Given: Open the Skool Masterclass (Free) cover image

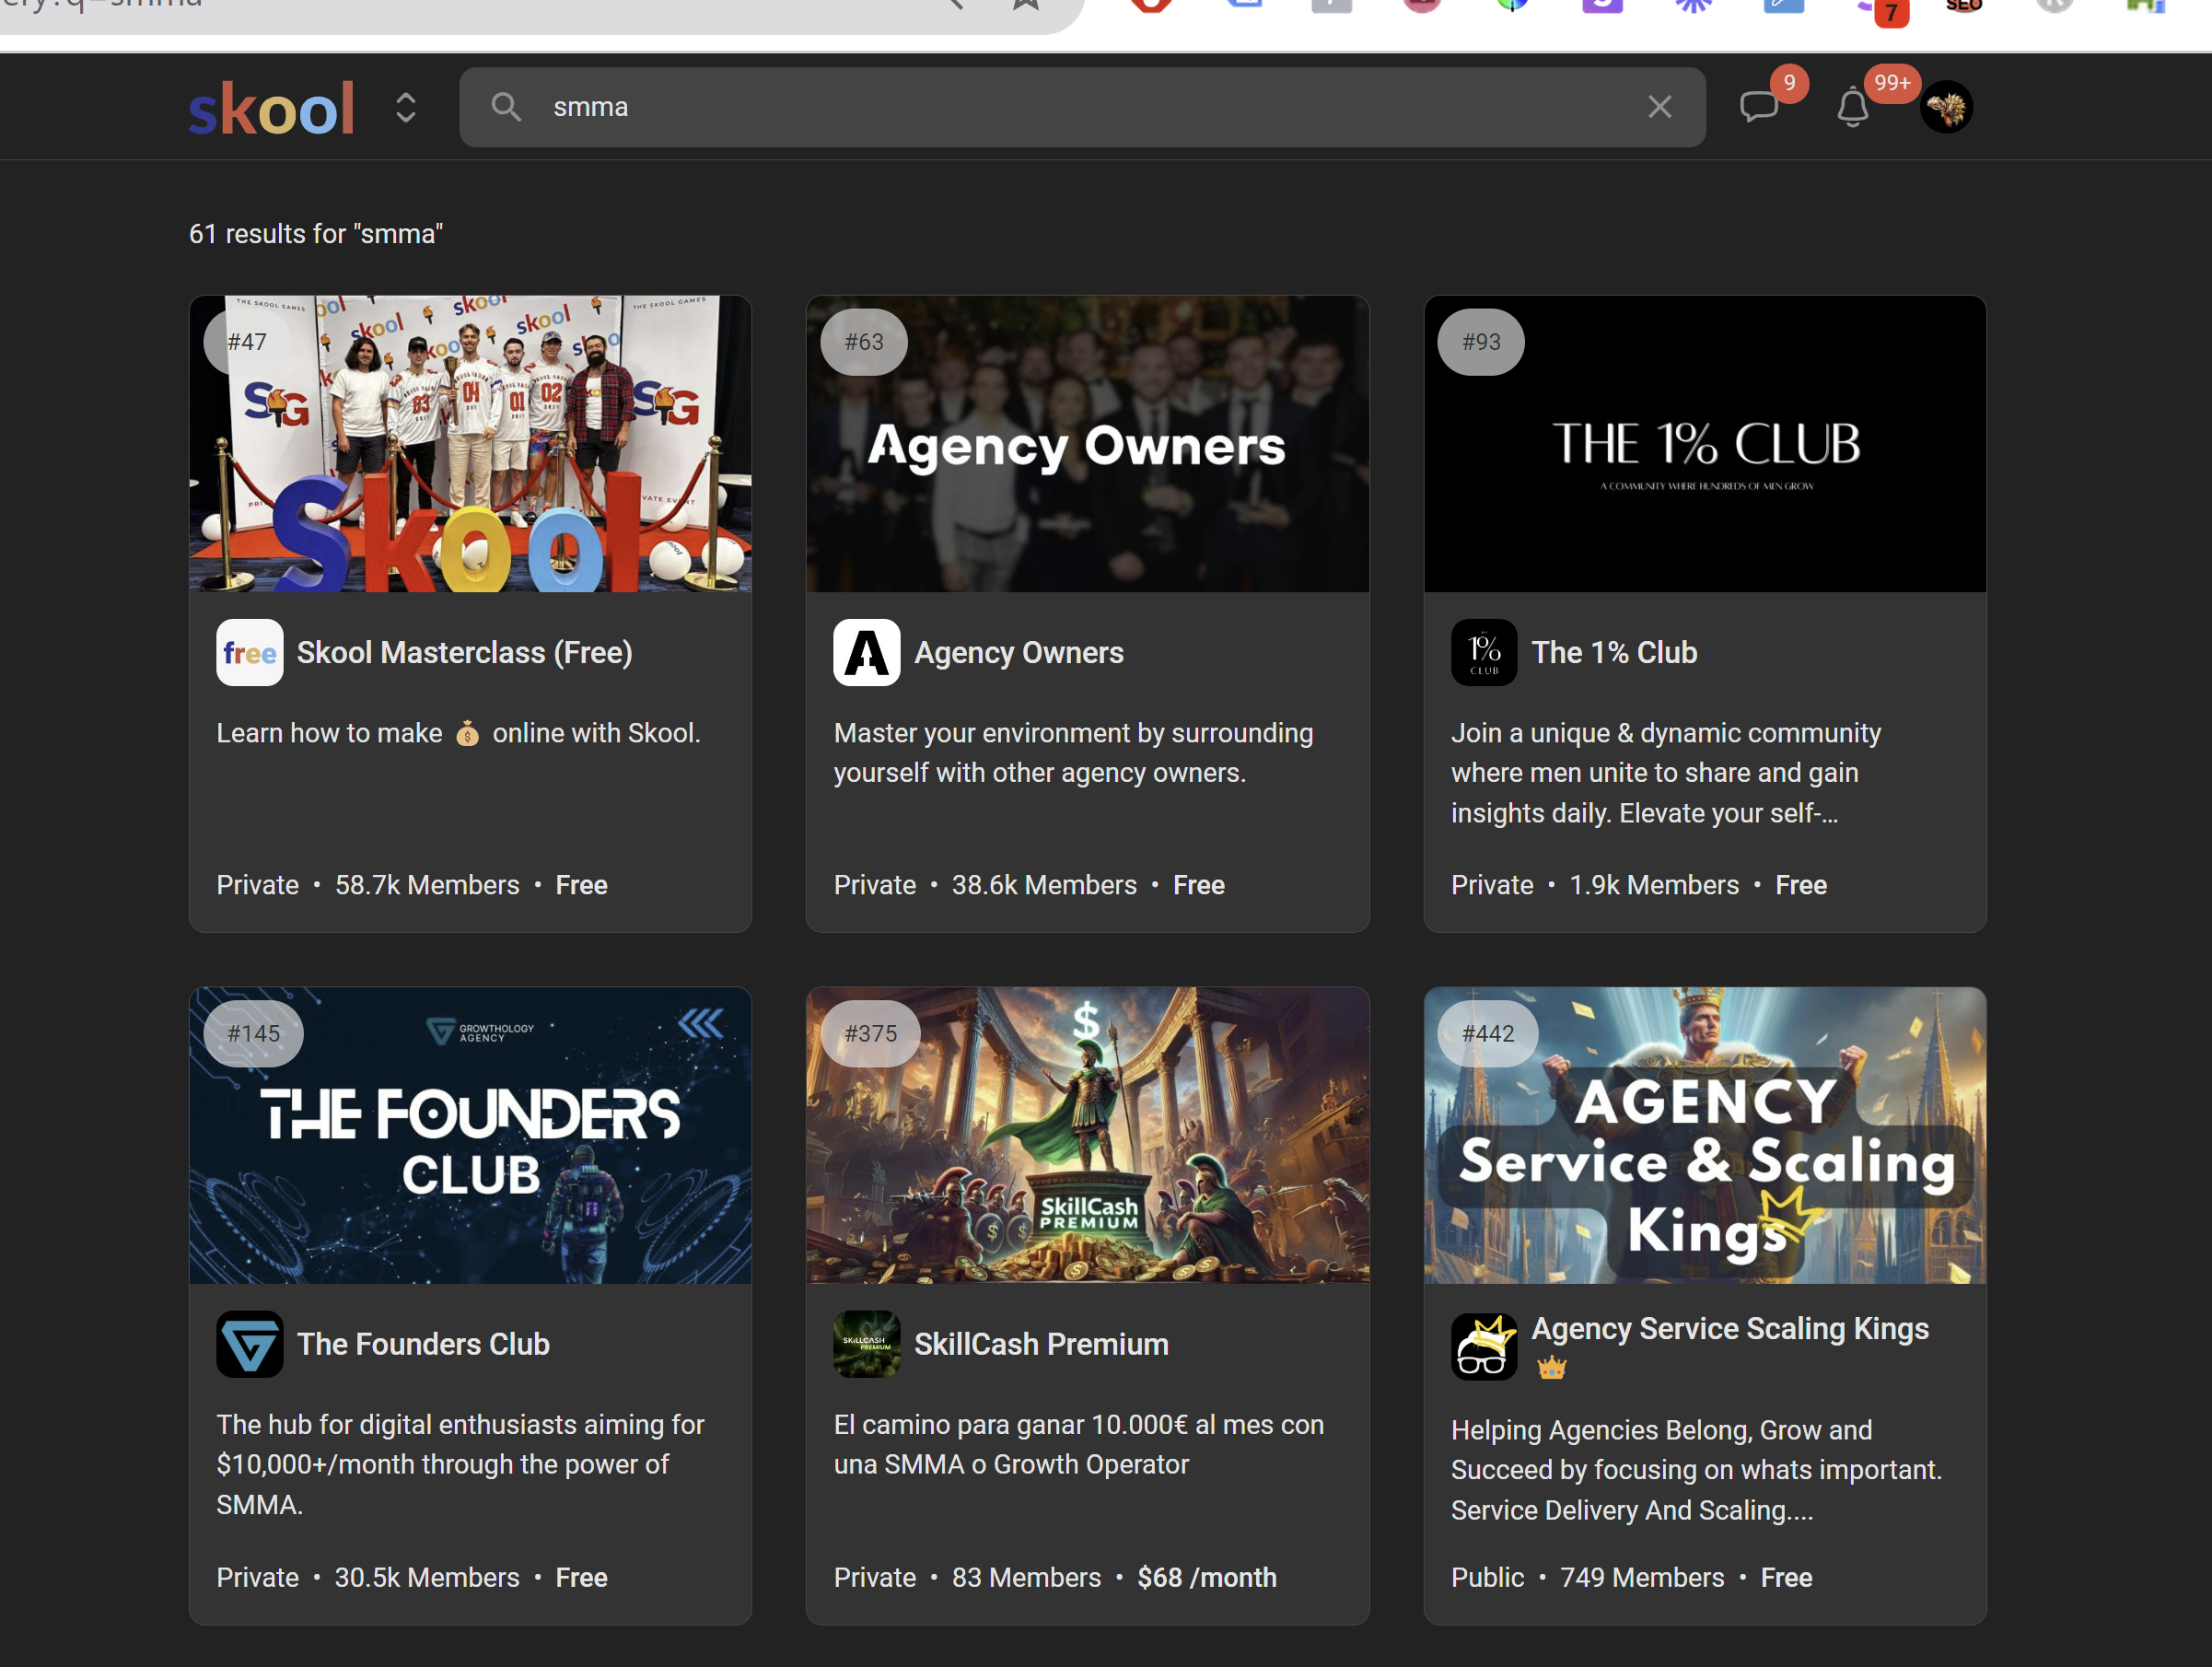Looking at the screenshot, I should pos(470,444).
